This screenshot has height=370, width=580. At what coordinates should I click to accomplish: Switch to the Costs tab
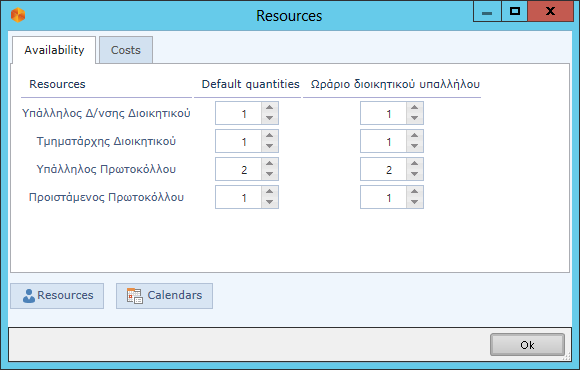pos(126,50)
